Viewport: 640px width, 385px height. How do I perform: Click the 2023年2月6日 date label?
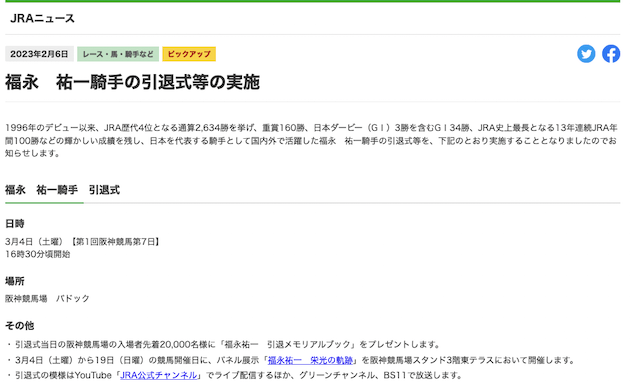point(39,54)
